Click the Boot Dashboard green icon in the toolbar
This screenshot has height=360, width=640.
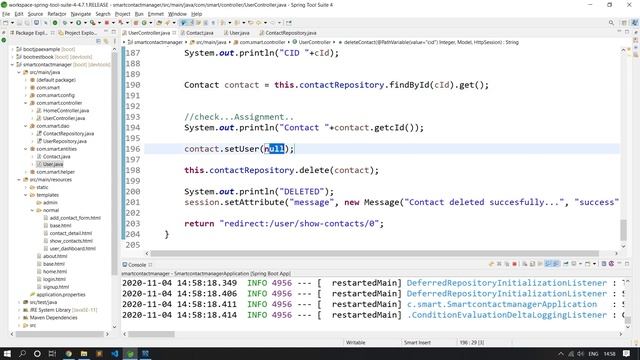pos(55,23)
